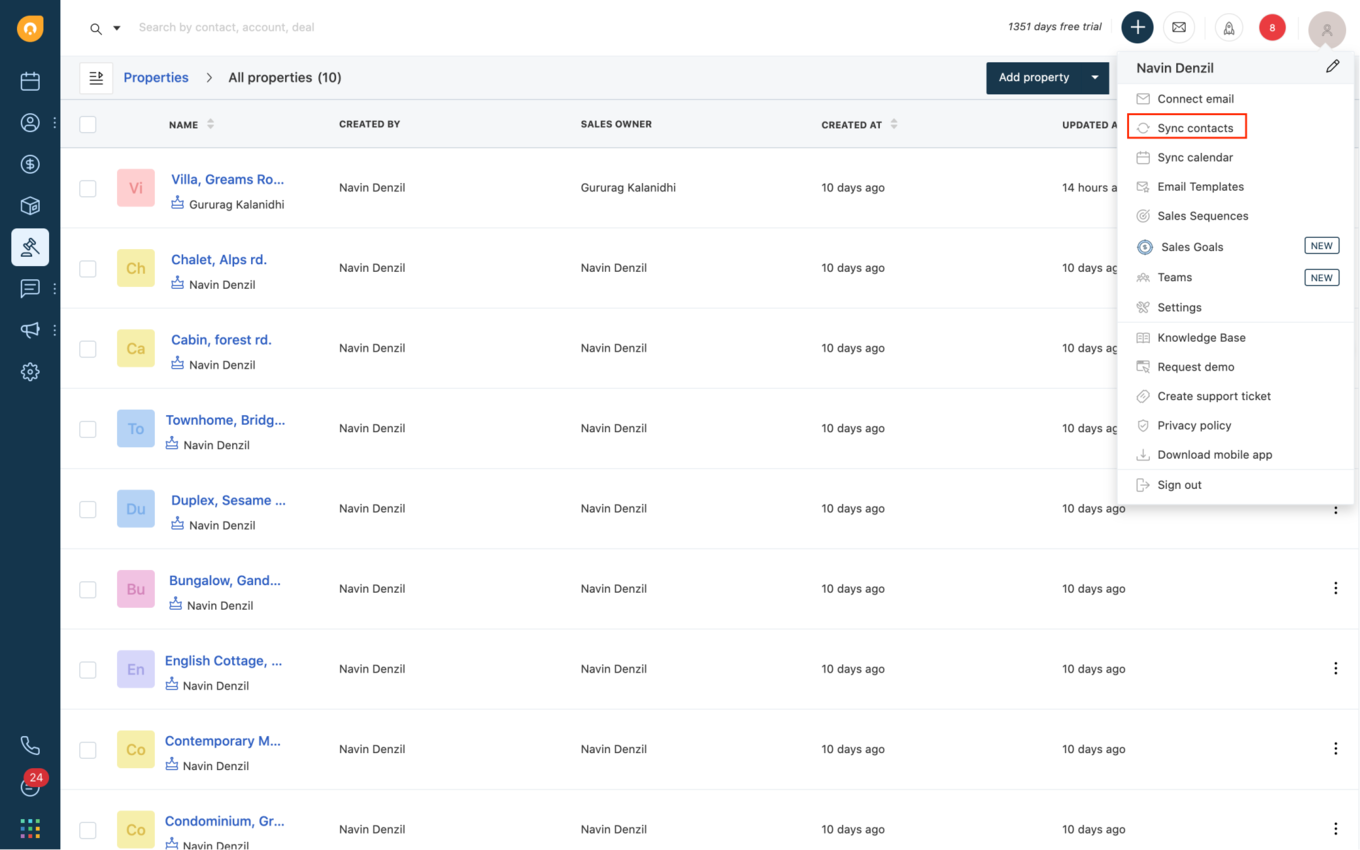Open the app switcher grid icon
The image size is (1360, 850).
click(x=30, y=828)
